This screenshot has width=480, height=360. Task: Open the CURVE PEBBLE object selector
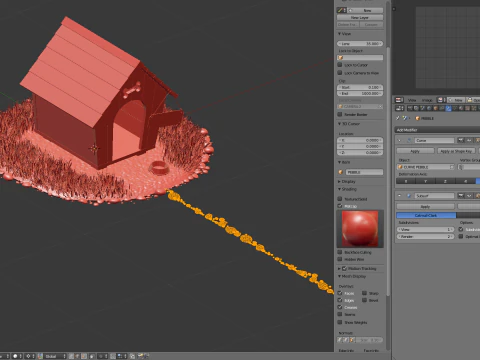(425, 167)
